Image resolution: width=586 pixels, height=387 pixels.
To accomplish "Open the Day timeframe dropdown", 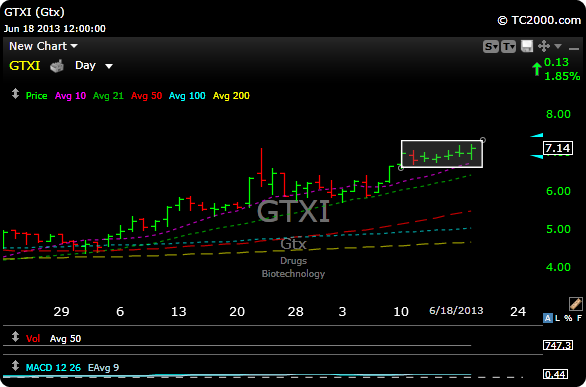I will 94,66.
